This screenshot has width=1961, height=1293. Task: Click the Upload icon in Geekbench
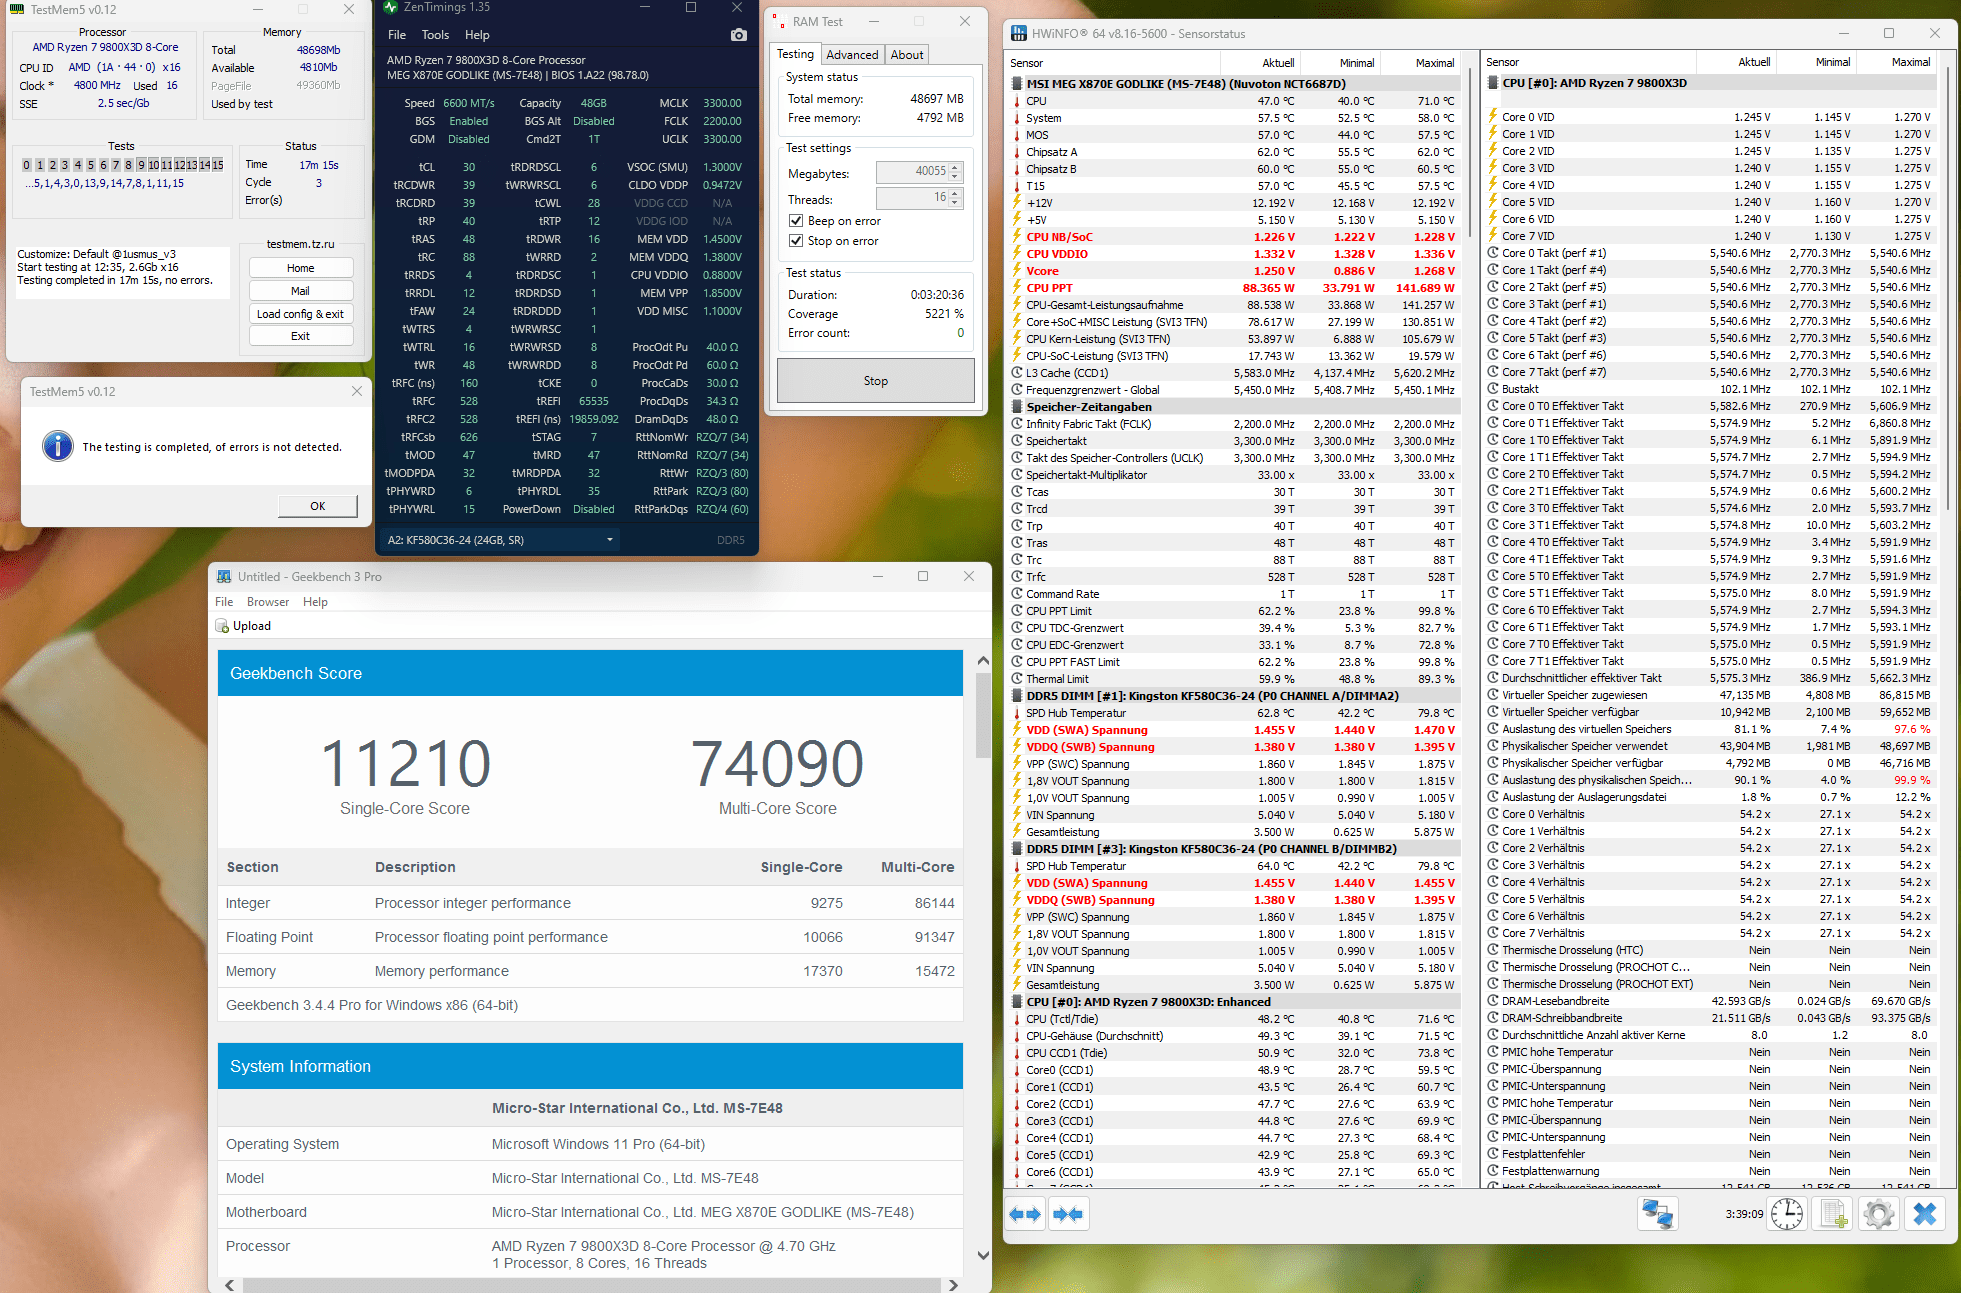(x=222, y=626)
